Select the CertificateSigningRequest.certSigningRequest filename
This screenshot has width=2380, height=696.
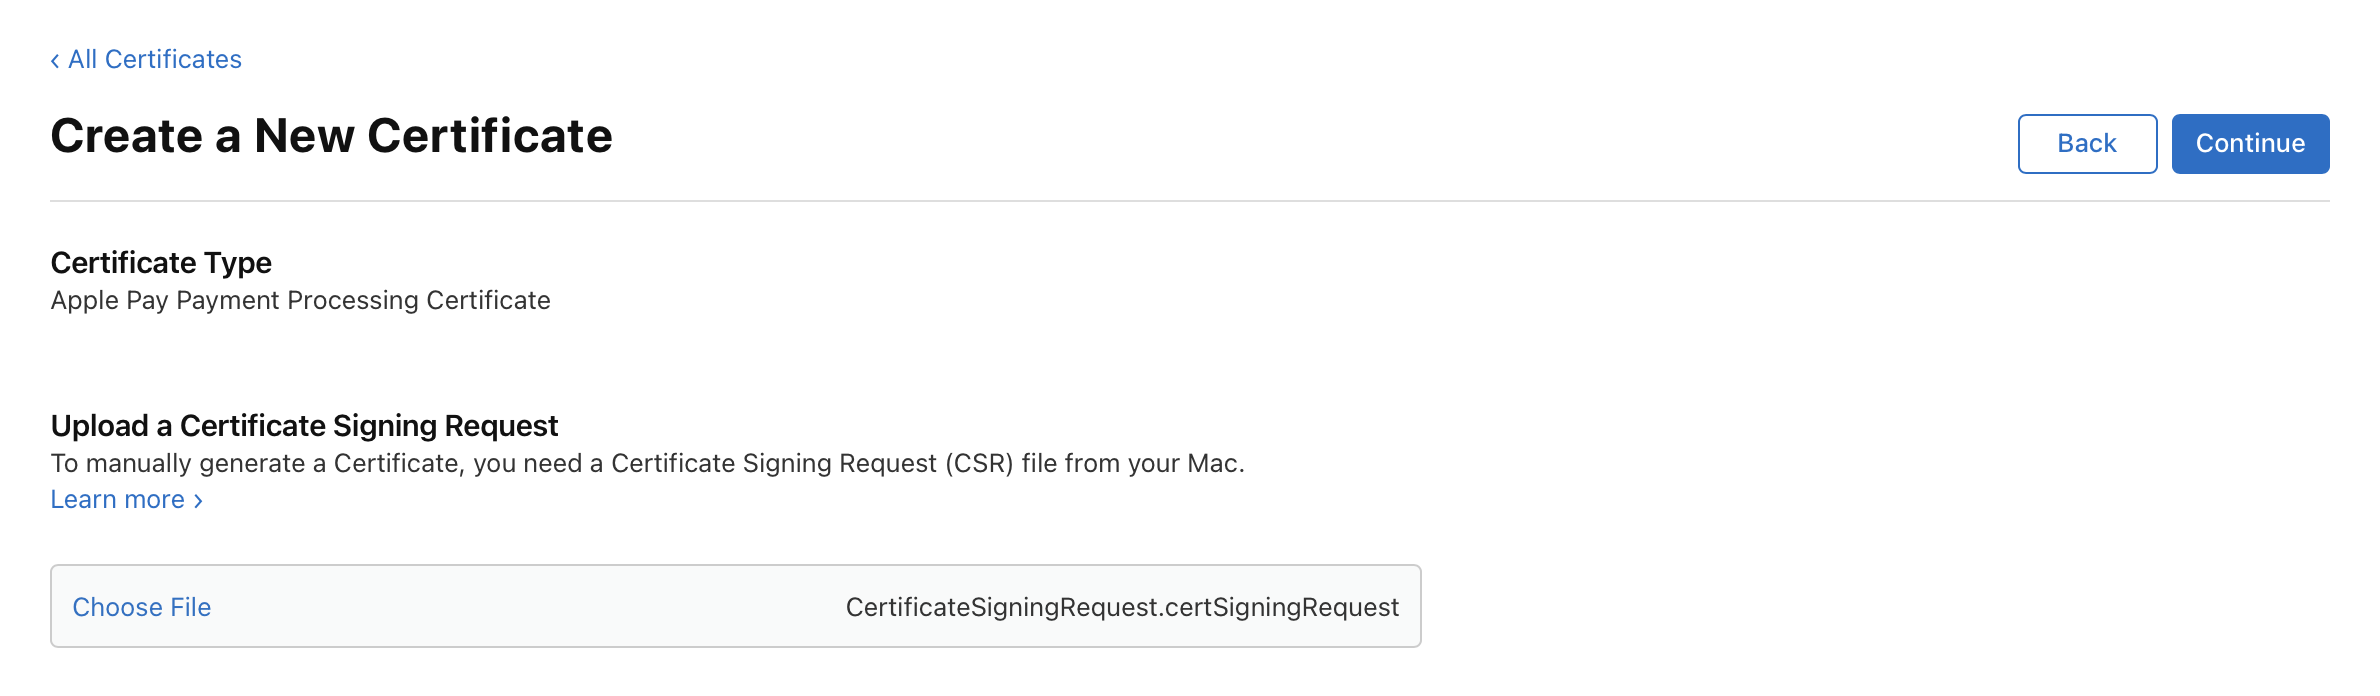pyautogui.click(x=1121, y=607)
